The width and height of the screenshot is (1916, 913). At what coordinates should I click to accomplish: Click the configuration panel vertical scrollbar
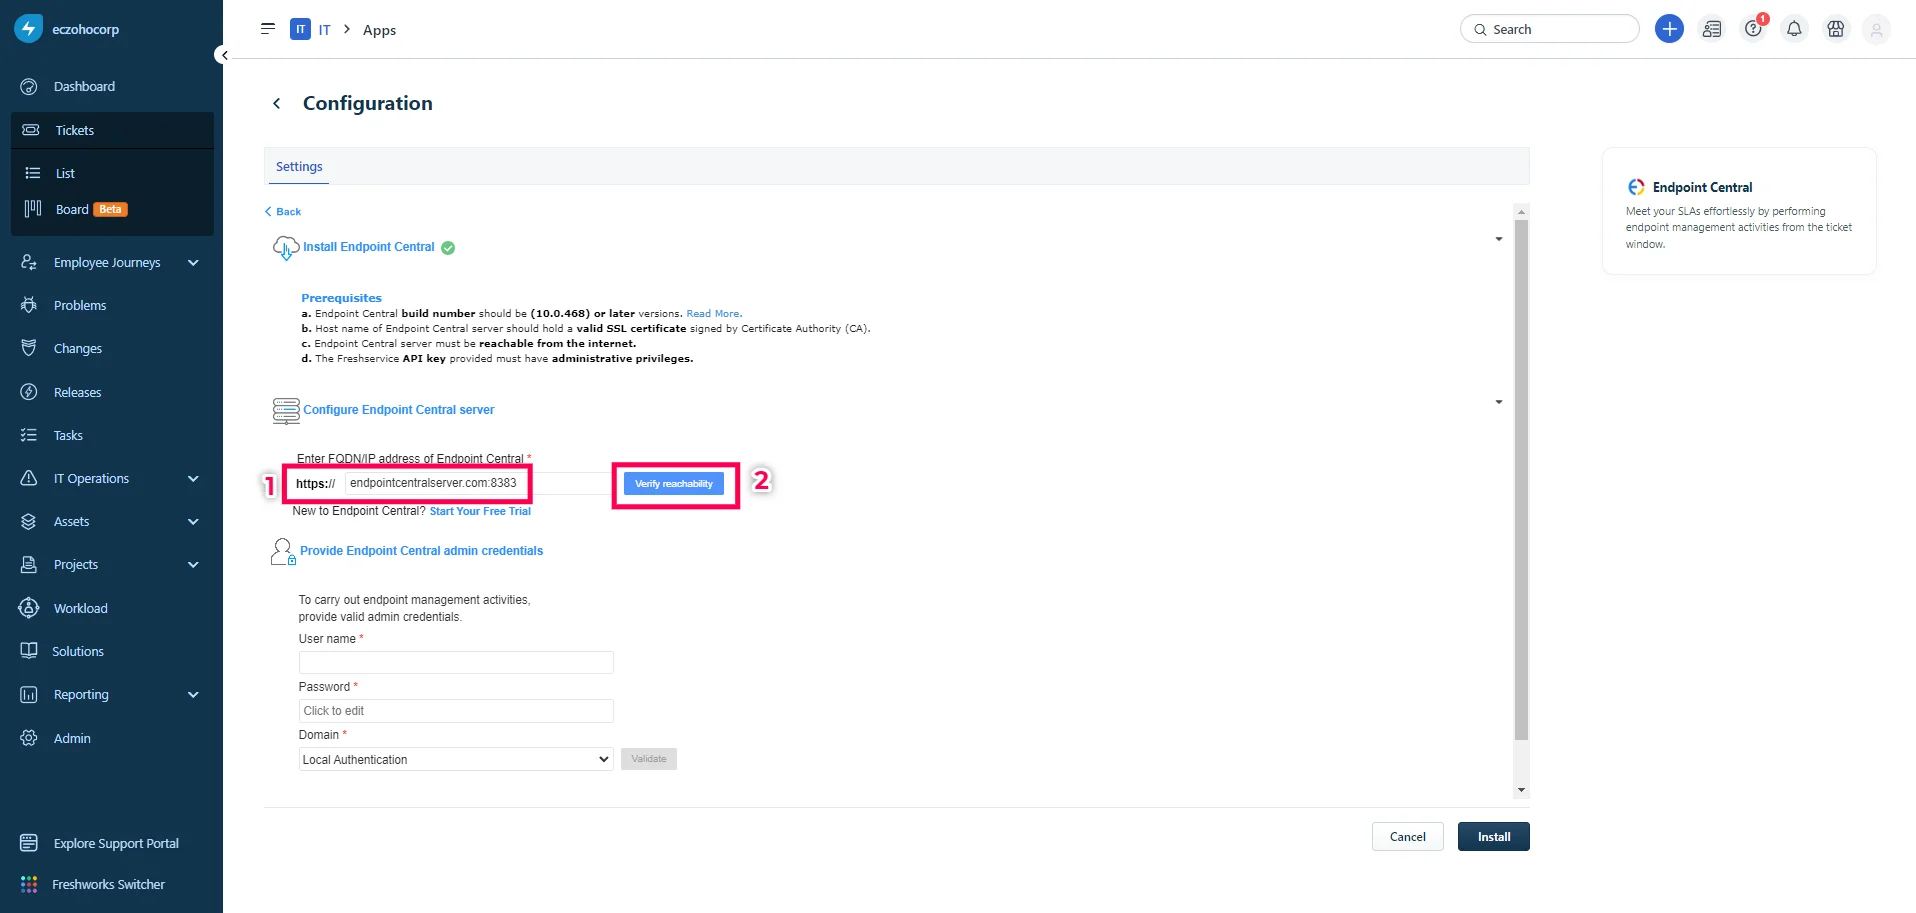pyautogui.click(x=1521, y=480)
